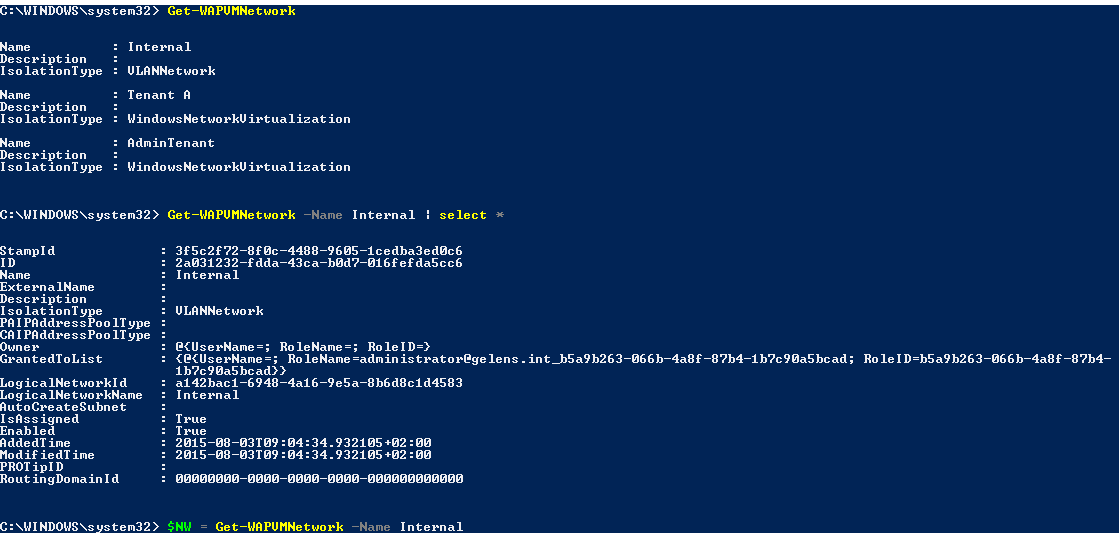1119x533 pixels.
Task: Click the LogicalNetworkId GUID value
Action: pos(318,383)
